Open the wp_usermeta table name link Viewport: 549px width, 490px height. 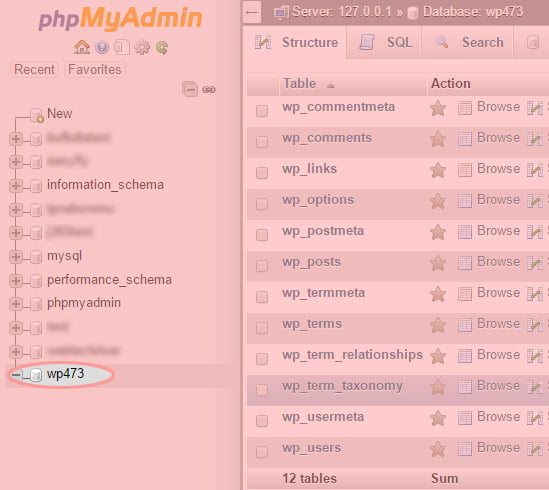pos(323,417)
